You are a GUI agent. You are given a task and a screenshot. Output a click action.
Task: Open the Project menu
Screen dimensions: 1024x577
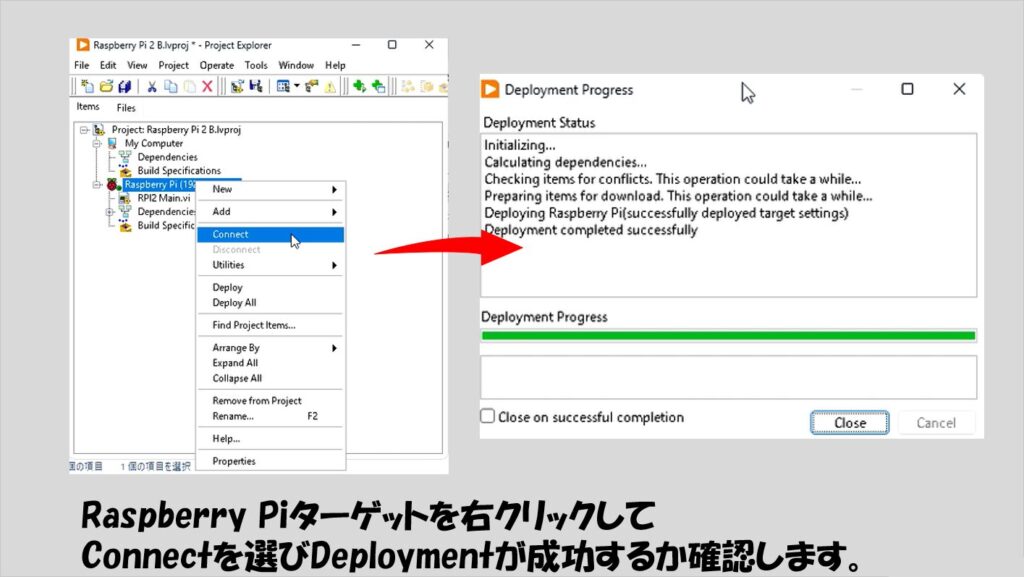tap(174, 65)
